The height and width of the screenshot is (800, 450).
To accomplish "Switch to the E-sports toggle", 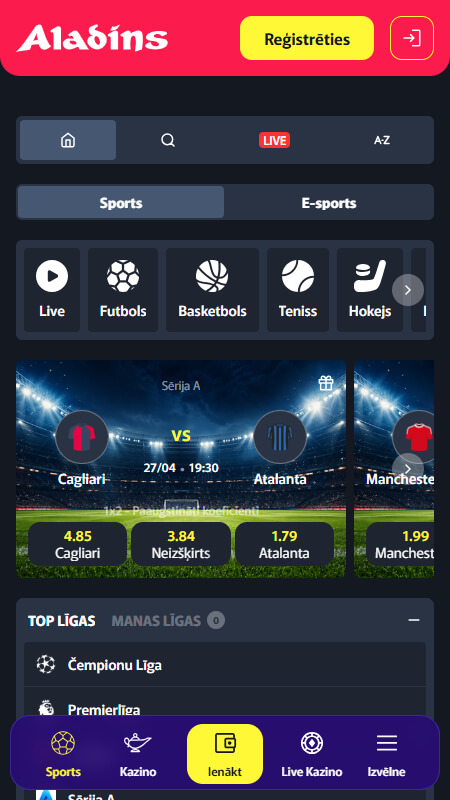I will pyautogui.click(x=329, y=203).
